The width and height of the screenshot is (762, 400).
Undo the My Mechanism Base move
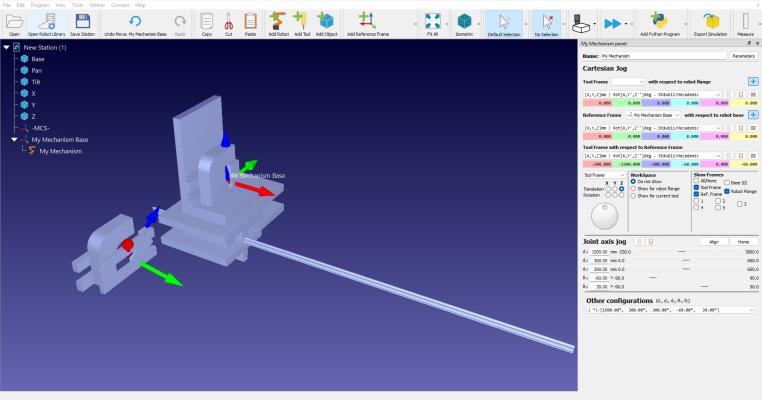[x=135, y=24]
